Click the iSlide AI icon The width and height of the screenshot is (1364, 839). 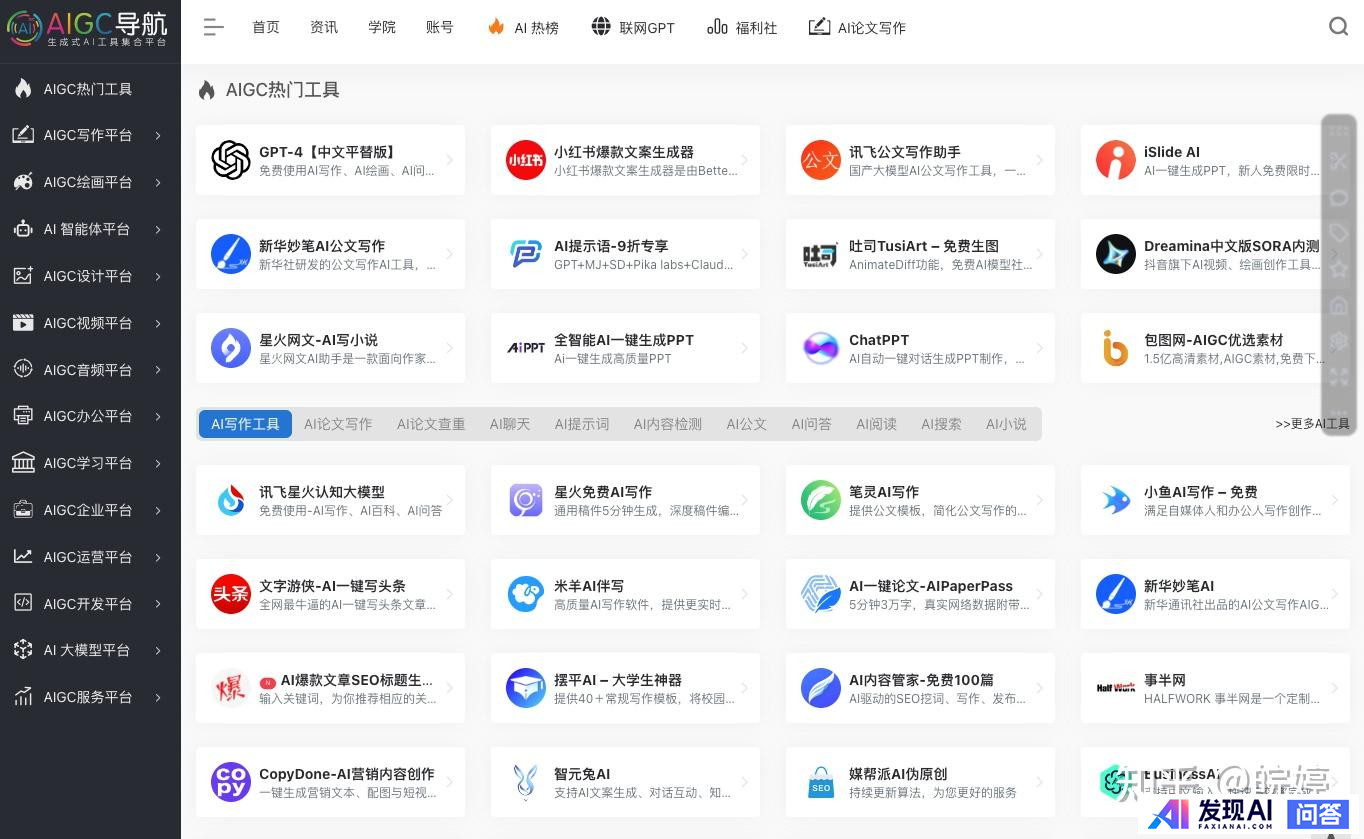1116,160
